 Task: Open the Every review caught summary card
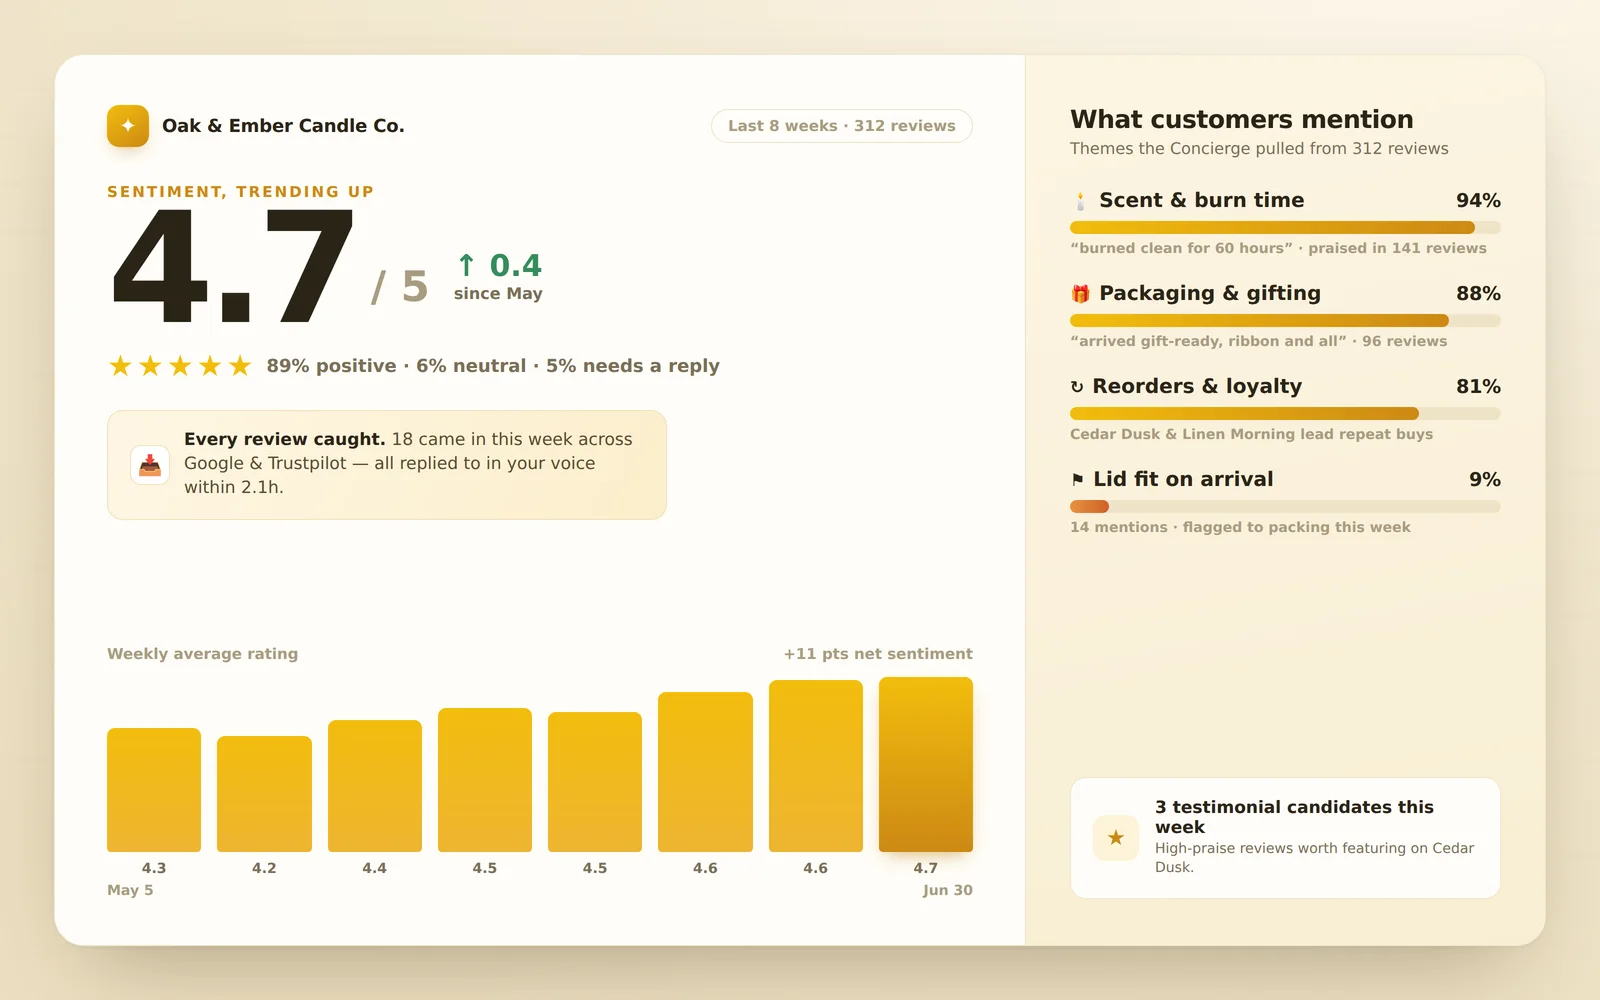(387, 465)
